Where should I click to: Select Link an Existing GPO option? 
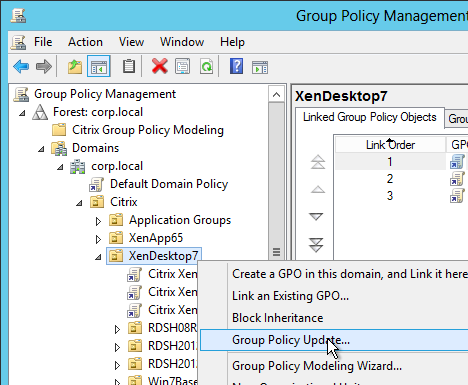[290, 296]
